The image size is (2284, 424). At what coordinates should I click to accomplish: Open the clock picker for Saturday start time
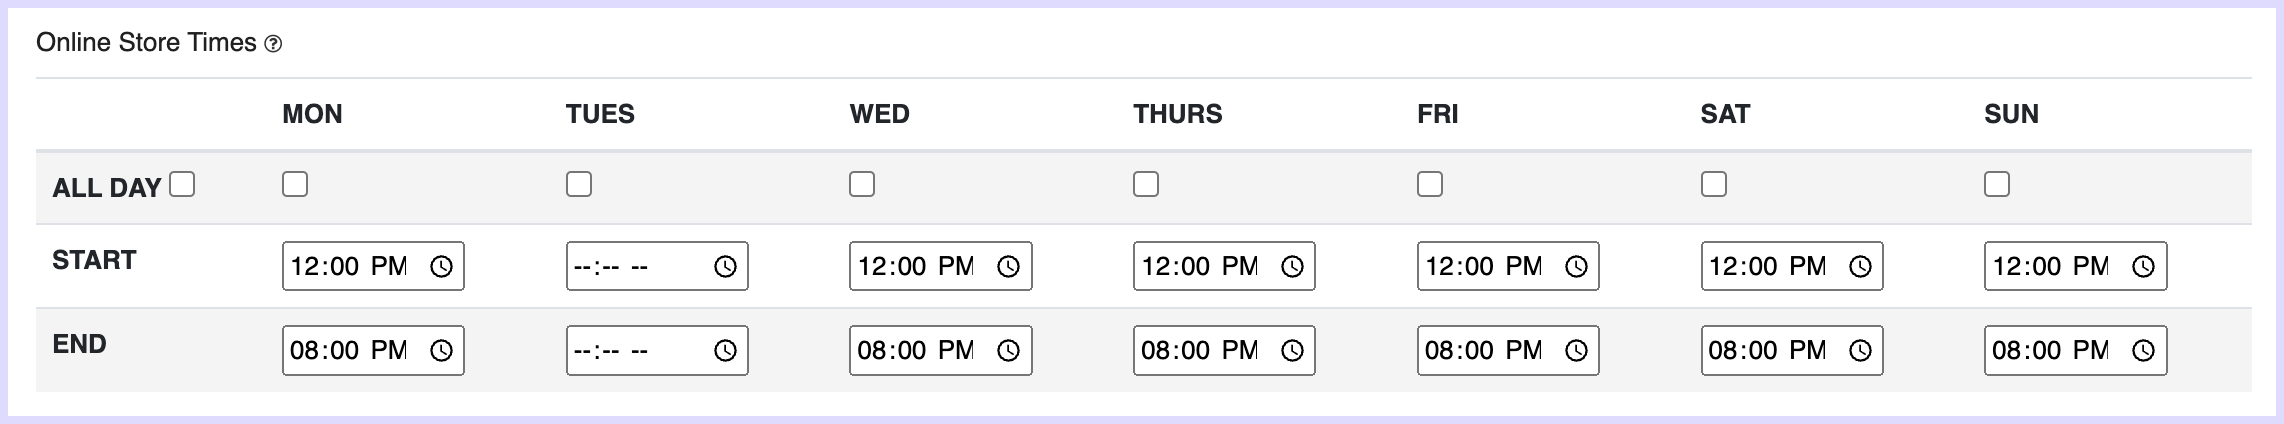click(1860, 266)
